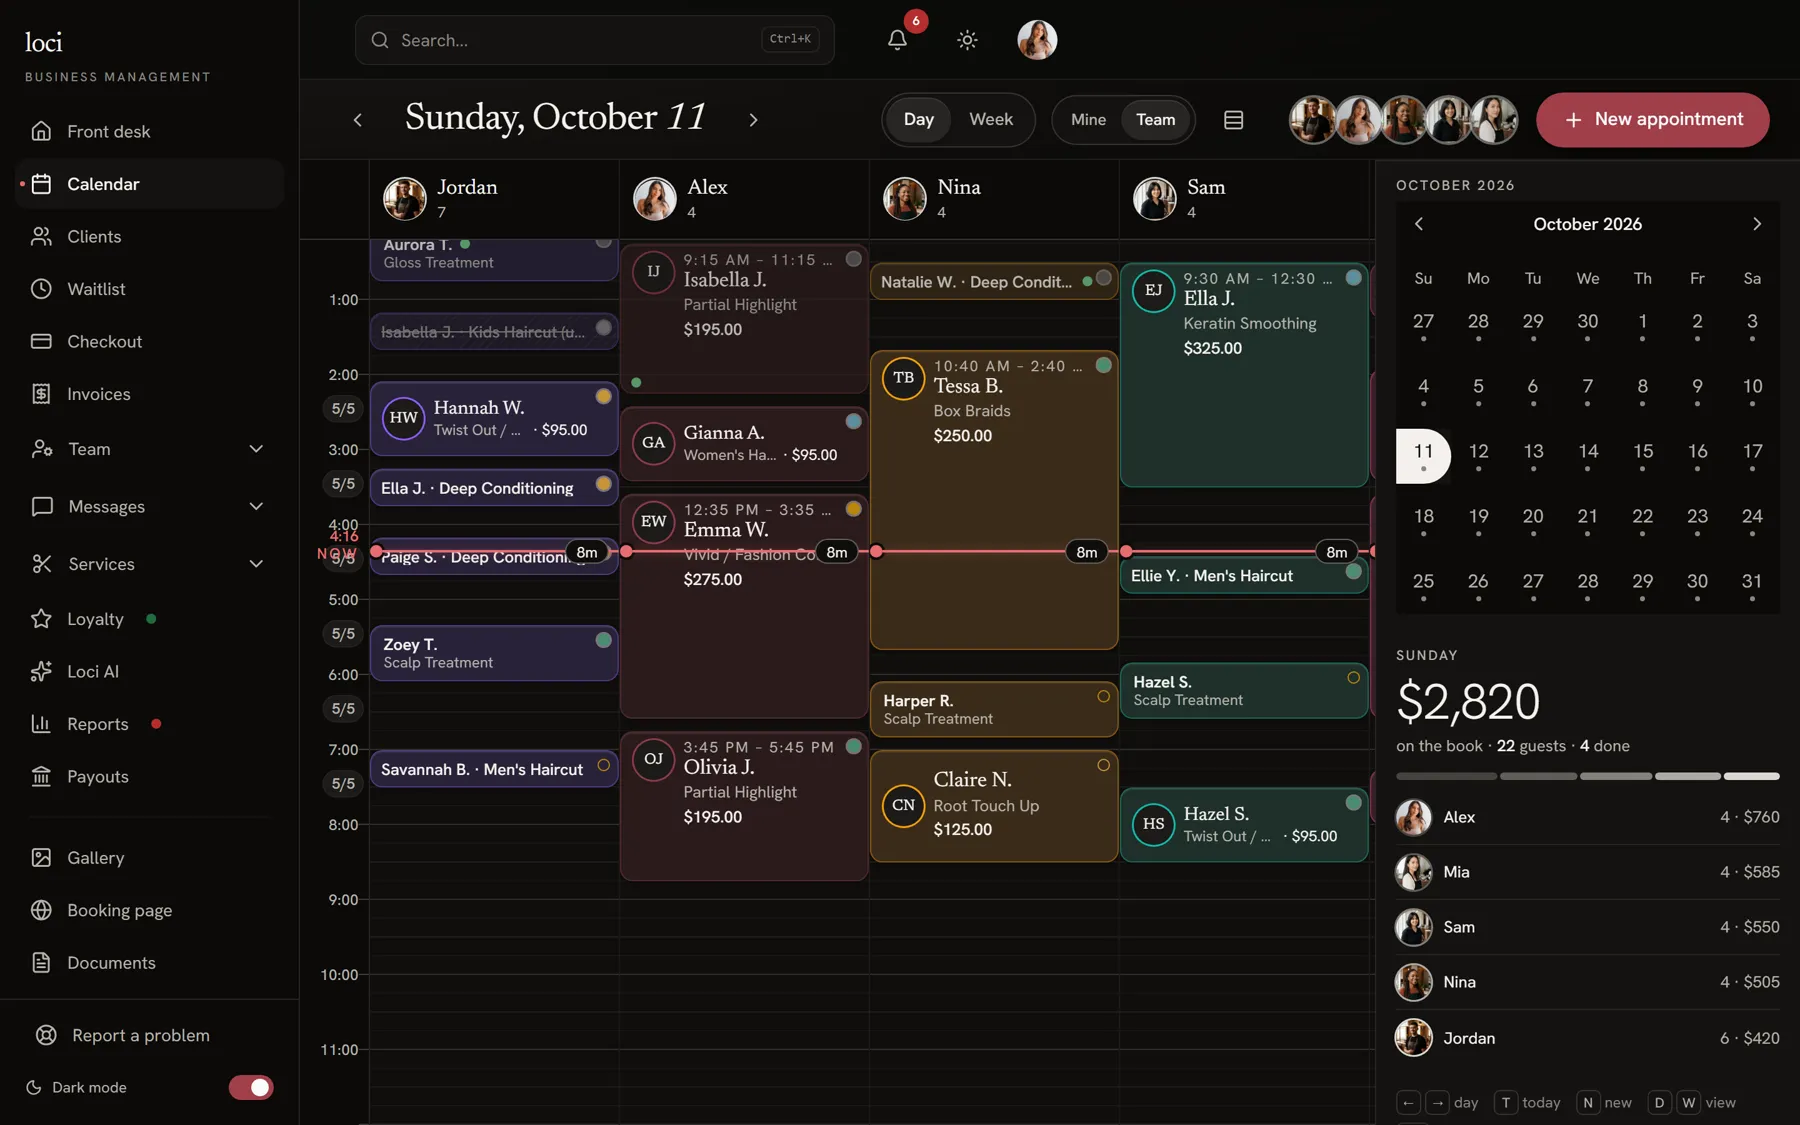Open the Loyalty page

[149, 619]
